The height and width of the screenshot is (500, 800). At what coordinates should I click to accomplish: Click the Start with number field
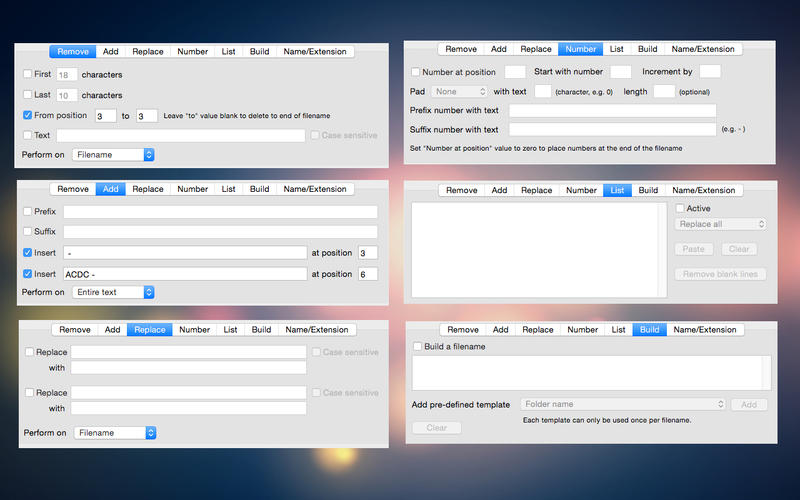(x=620, y=72)
